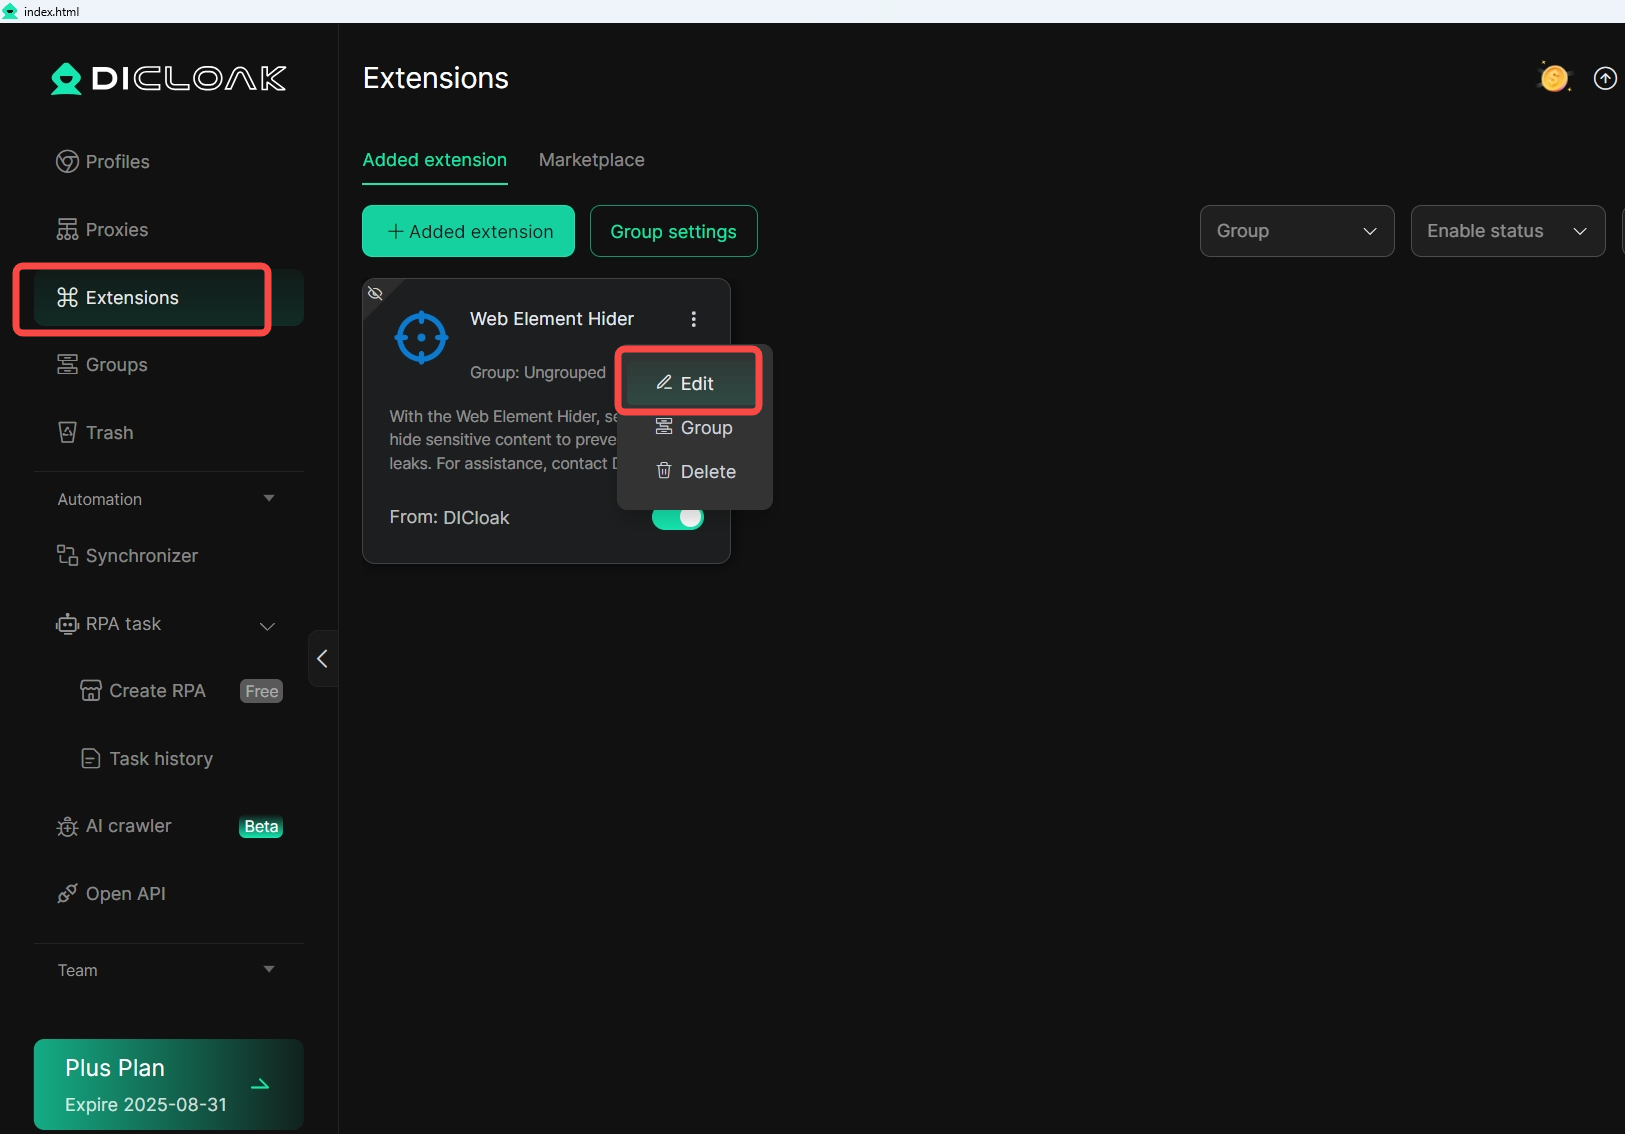Click the coin rewards icon
This screenshot has height=1134, width=1625.
[1554, 78]
